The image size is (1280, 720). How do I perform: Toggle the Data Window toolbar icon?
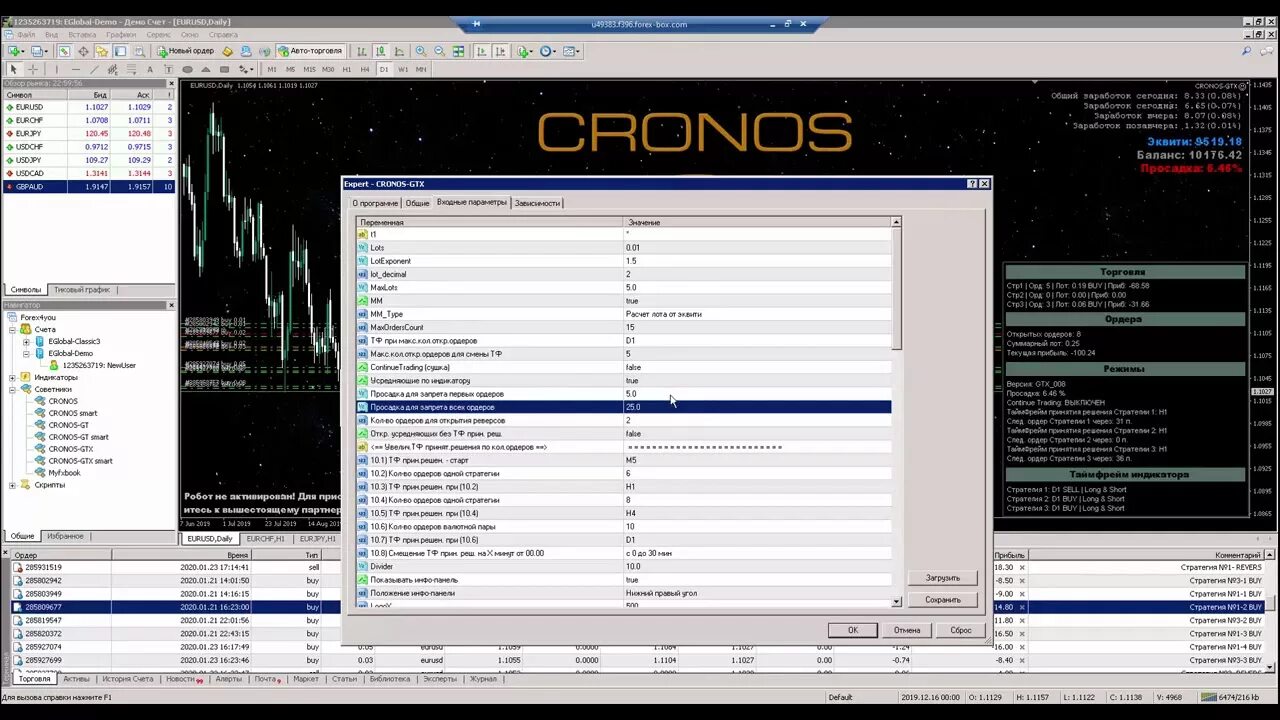83,51
